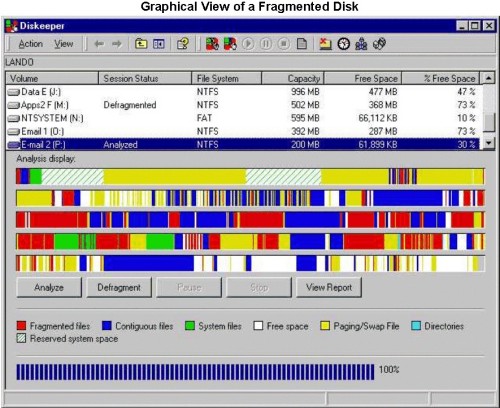500x408 pixels.
Task: Click the Analyzed status cell
Action: click(x=120, y=145)
